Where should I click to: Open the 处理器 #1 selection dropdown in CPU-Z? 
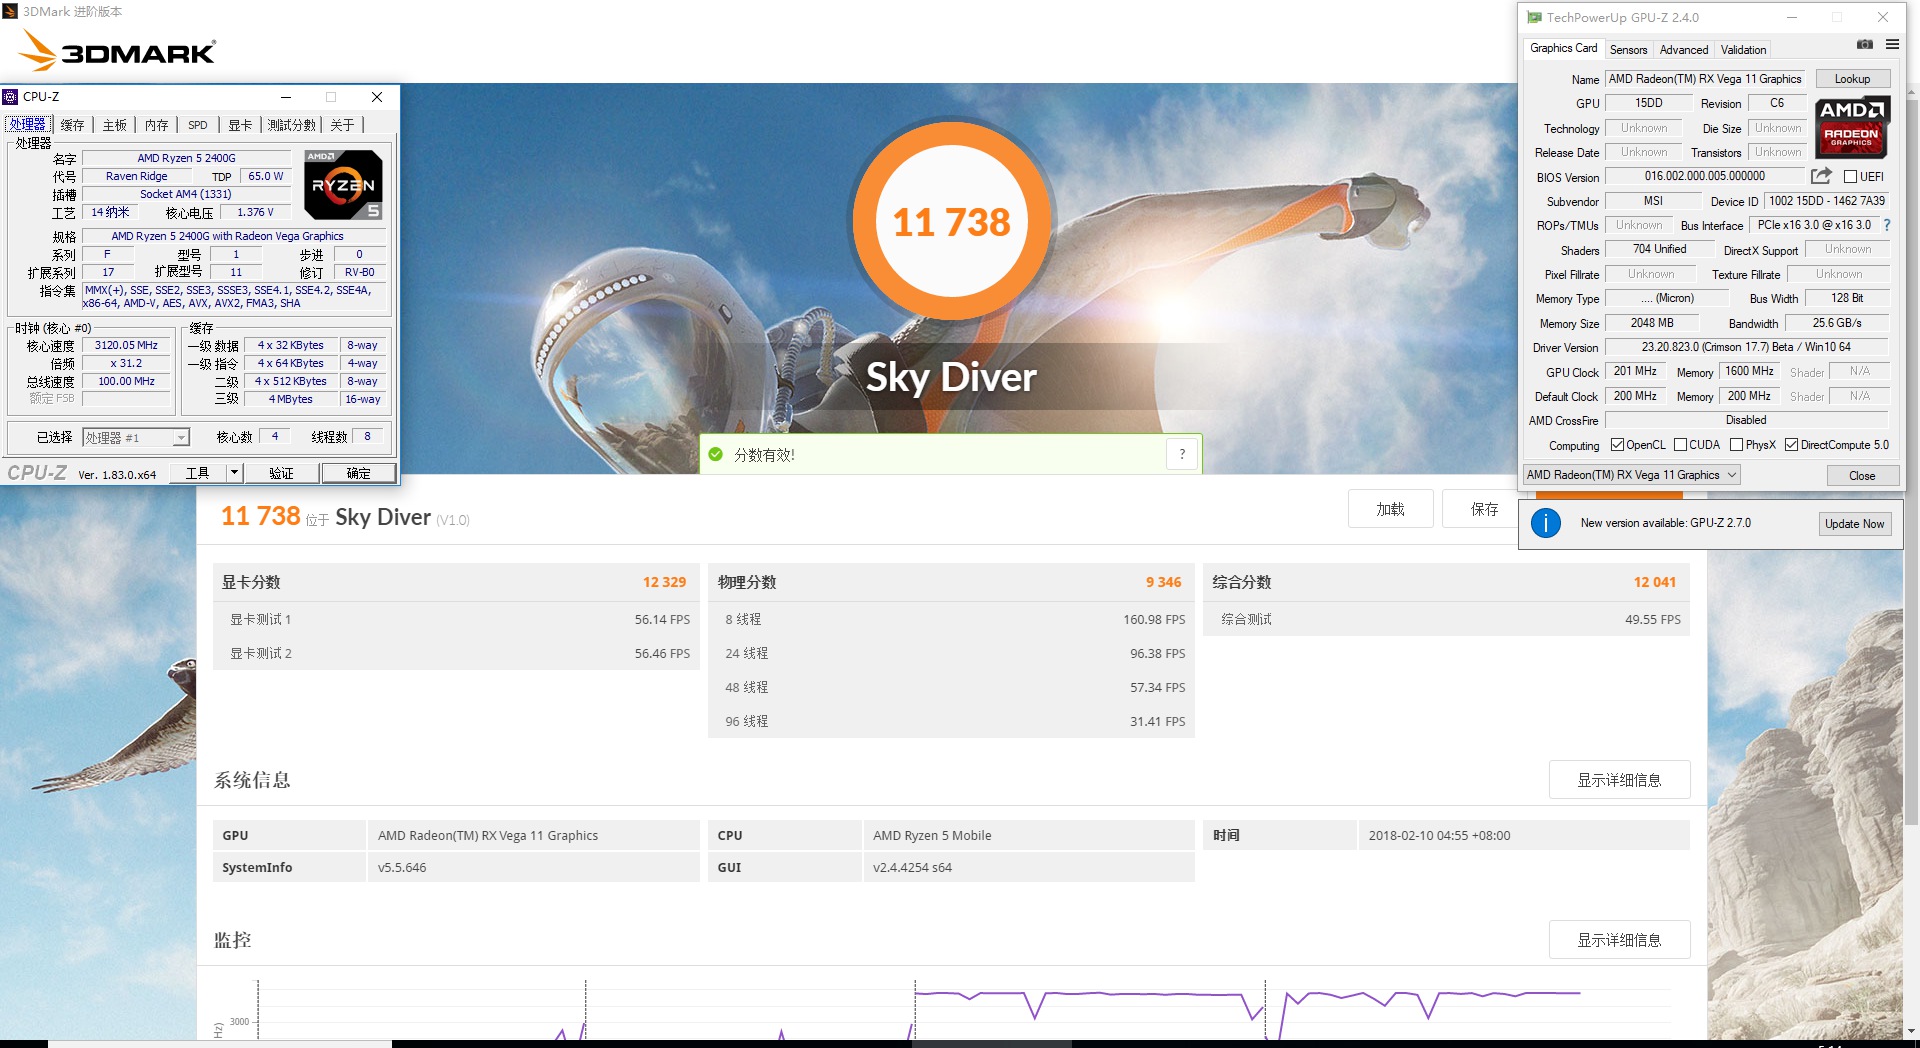point(136,437)
